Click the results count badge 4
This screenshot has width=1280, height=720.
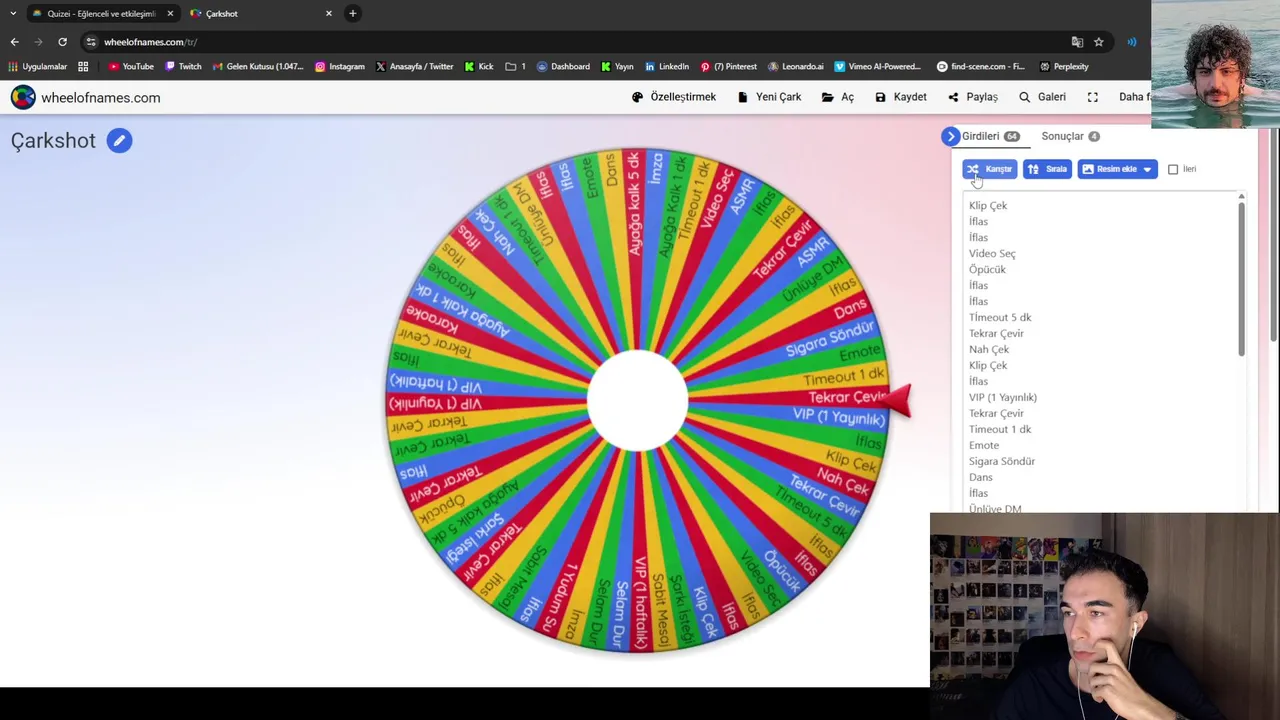1094,137
